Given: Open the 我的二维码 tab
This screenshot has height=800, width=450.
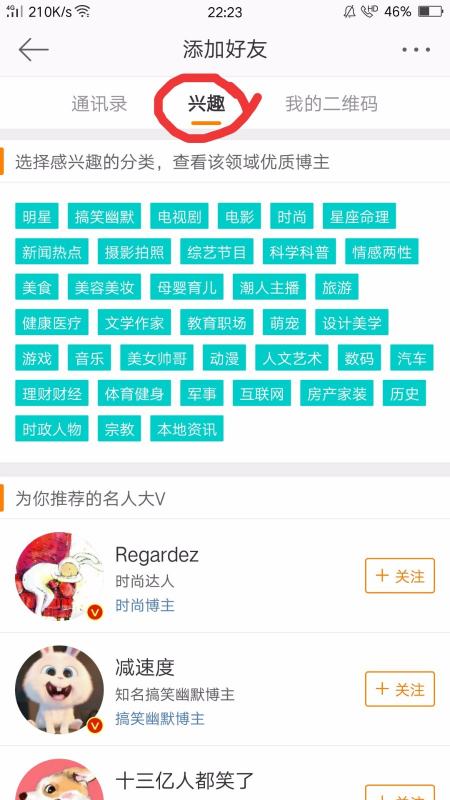Looking at the screenshot, I should click(332, 104).
